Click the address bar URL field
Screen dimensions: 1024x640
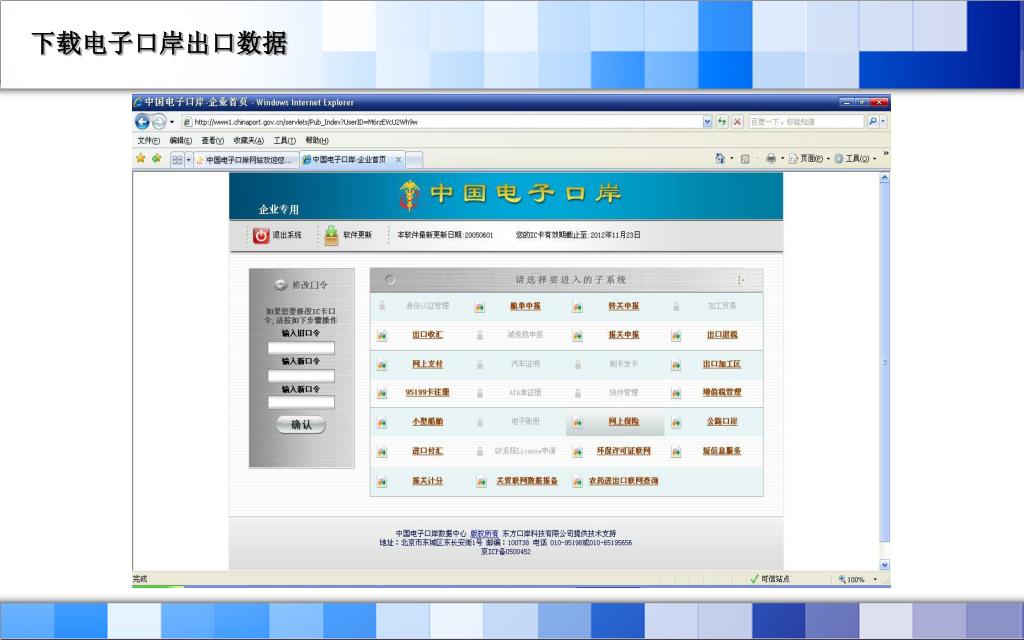click(443, 121)
